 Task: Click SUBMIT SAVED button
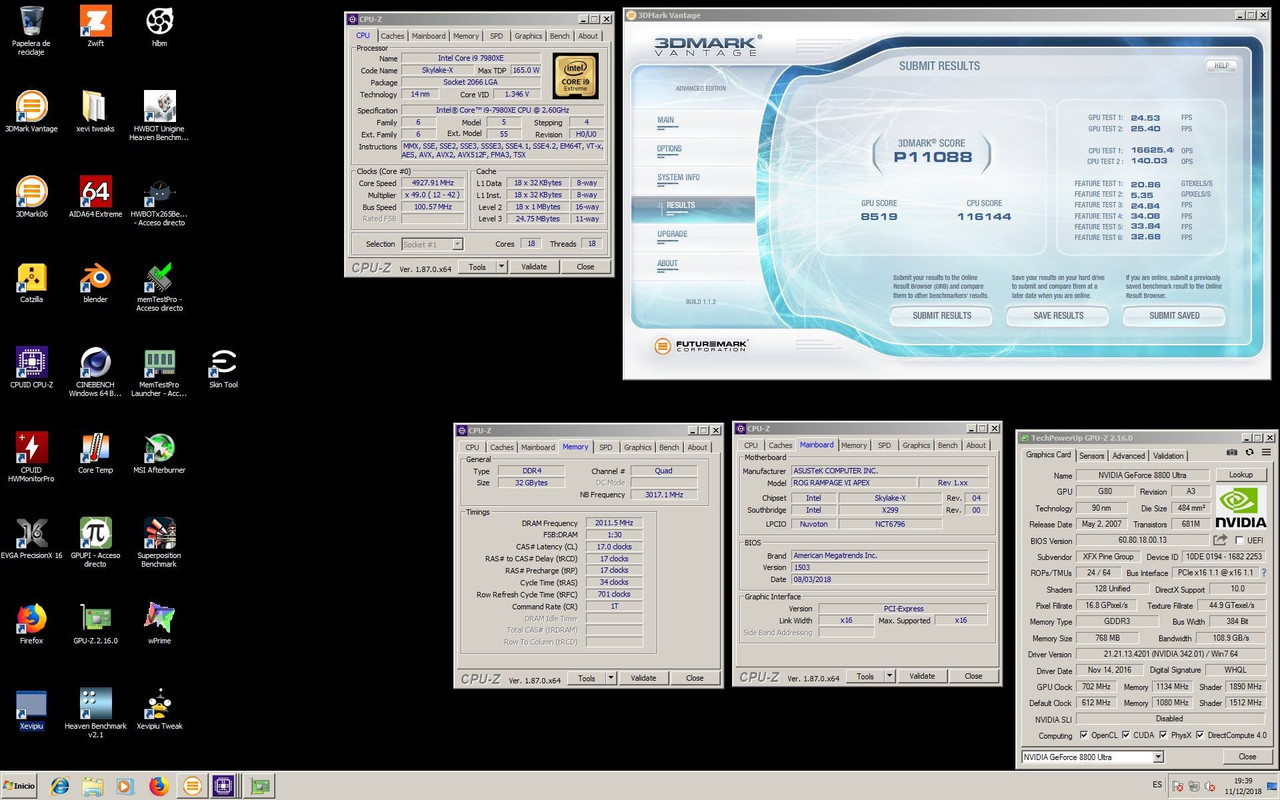1174,316
